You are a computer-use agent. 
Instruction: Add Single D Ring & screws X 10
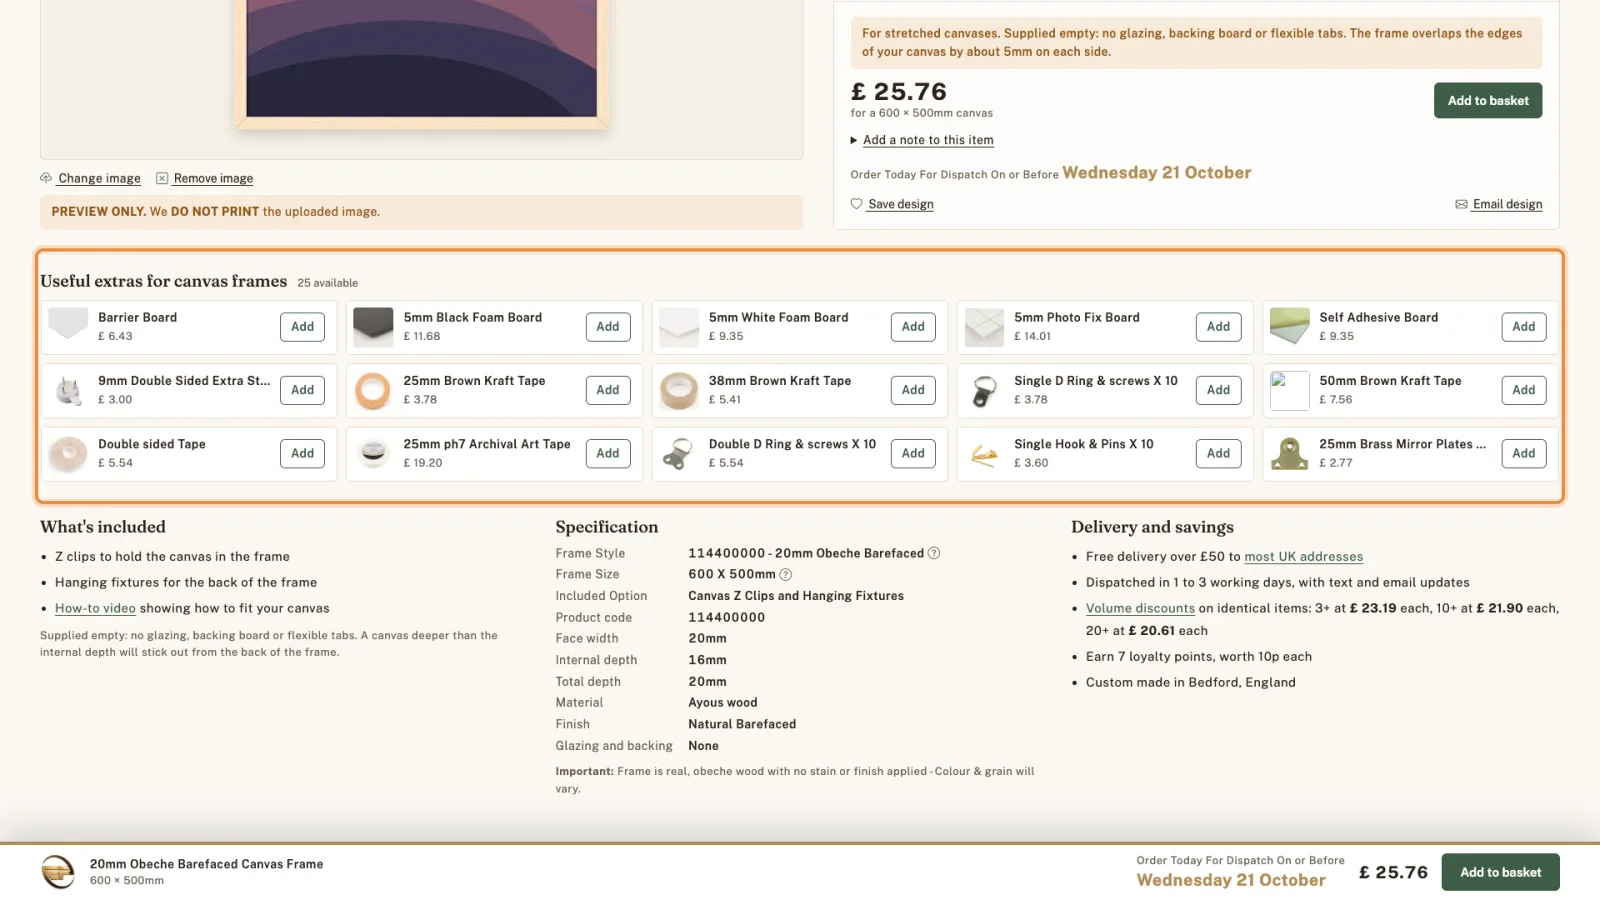tap(1218, 390)
